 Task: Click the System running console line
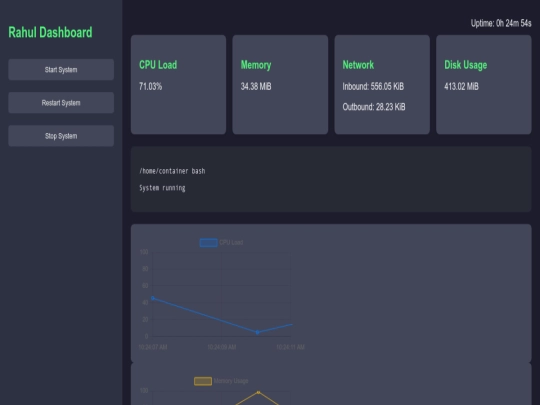pyautogui.click(x=162, y=188)
